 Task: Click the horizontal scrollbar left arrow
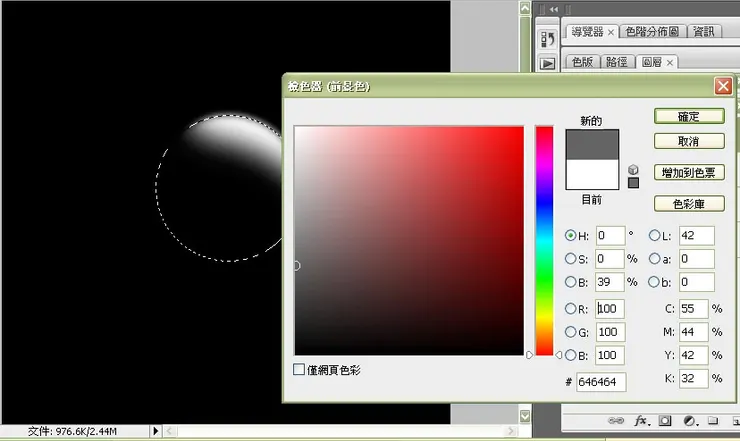pyautogui.click(x=170, y=431)
